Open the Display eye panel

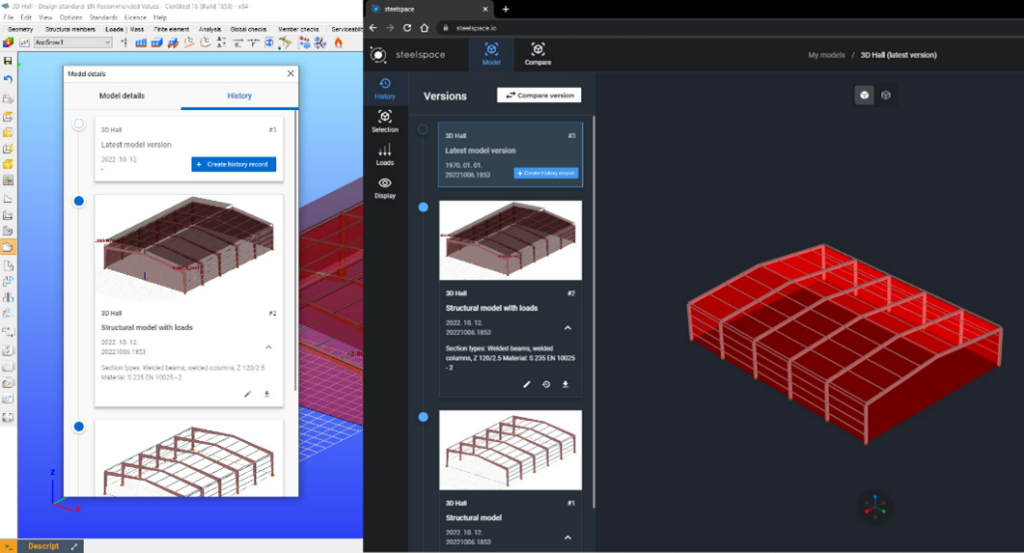(x=385, y=187)
